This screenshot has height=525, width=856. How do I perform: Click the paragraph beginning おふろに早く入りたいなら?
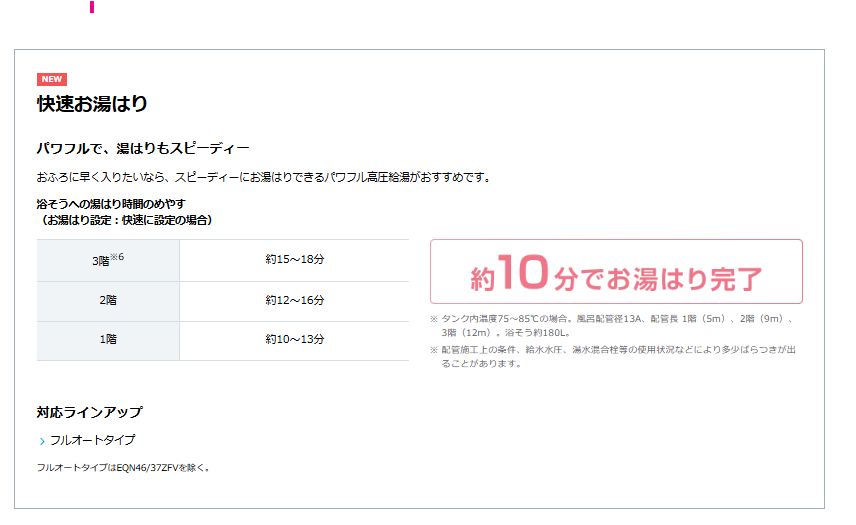[x=262, y=178]
